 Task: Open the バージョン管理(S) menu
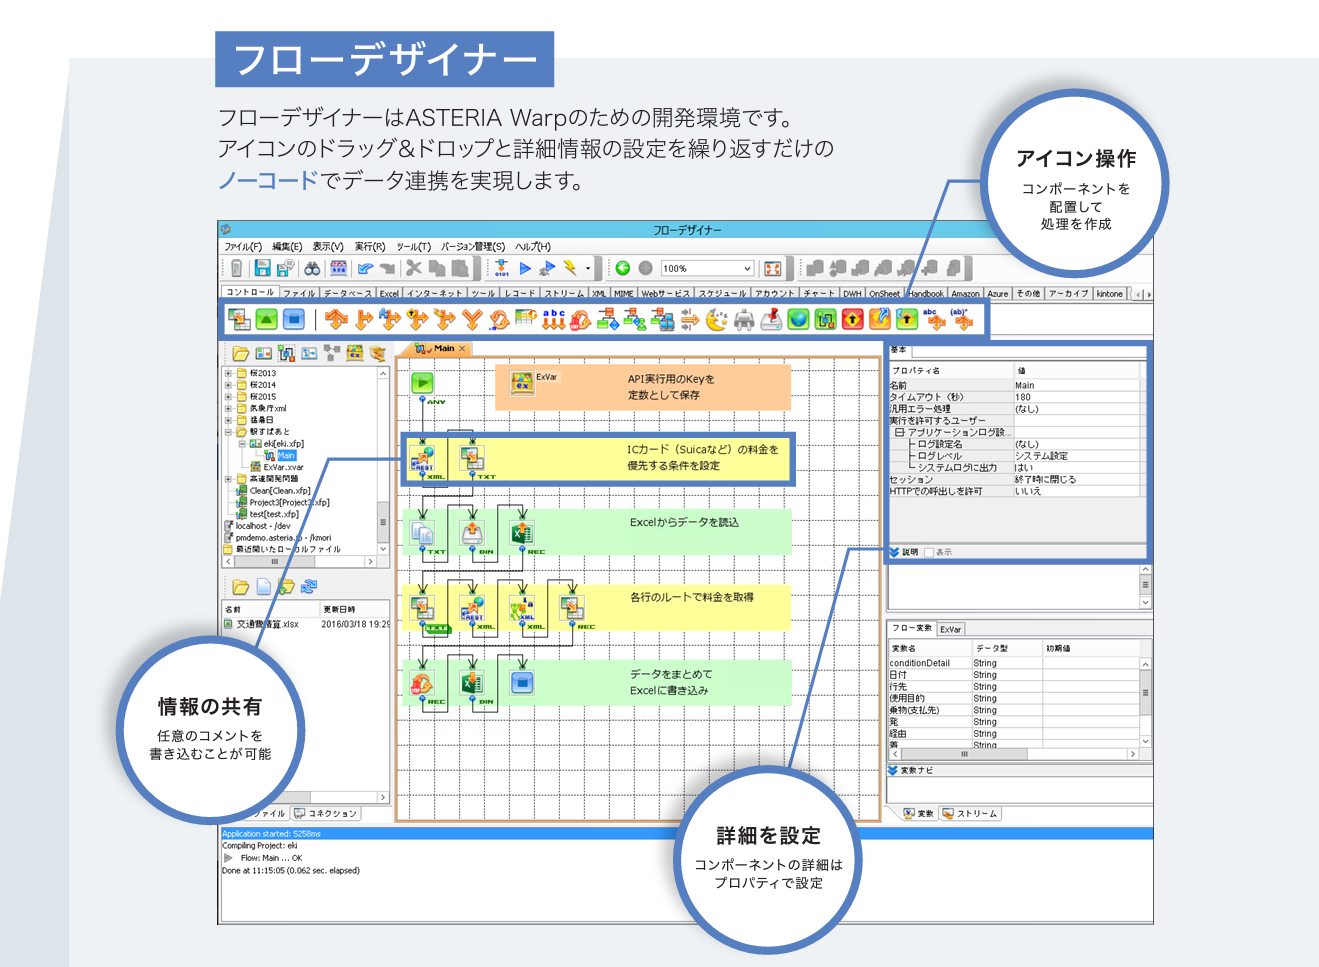[x=473, y=246]
